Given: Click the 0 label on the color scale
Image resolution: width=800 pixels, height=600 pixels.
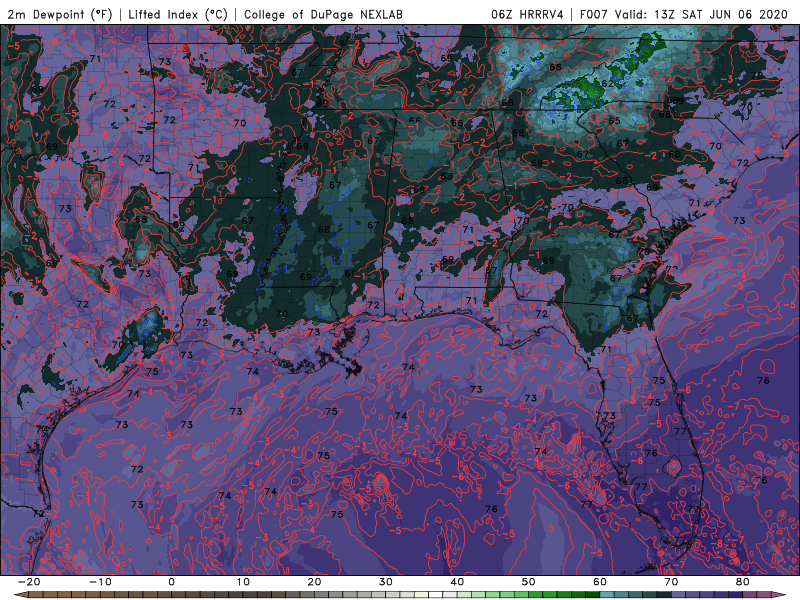Looking at the screenshot, I should pyautogui.click(x=171, y=582).
